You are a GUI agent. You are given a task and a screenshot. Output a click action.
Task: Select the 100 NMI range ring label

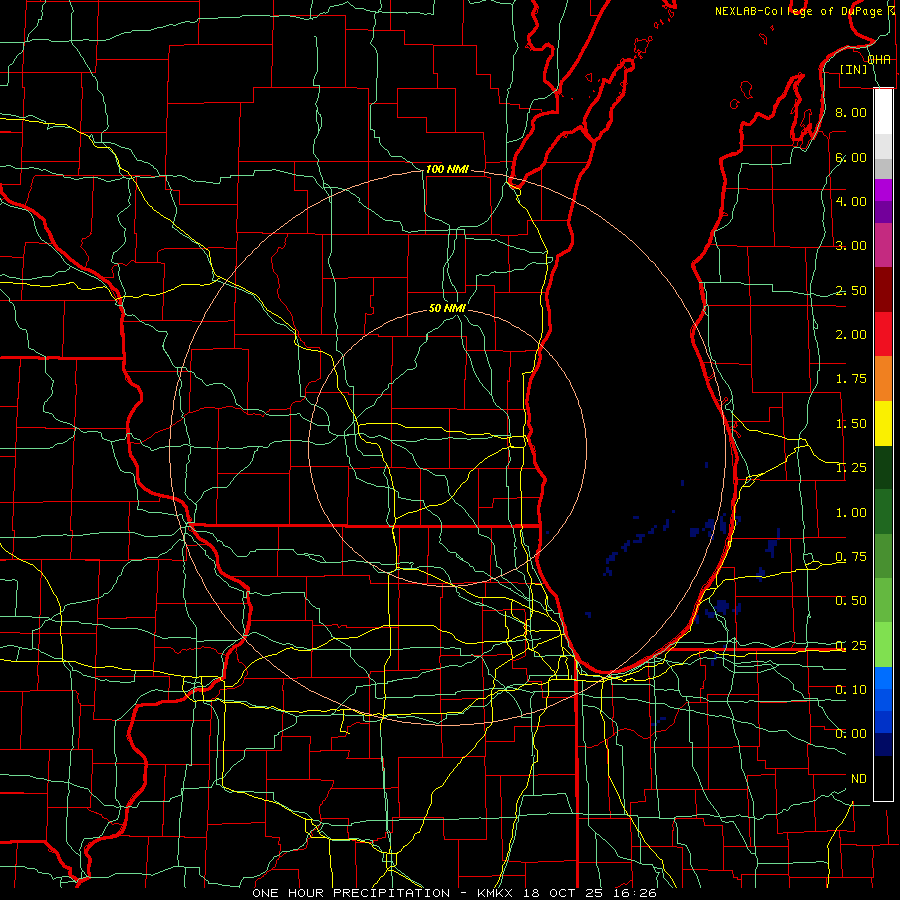tap(447, 169)
